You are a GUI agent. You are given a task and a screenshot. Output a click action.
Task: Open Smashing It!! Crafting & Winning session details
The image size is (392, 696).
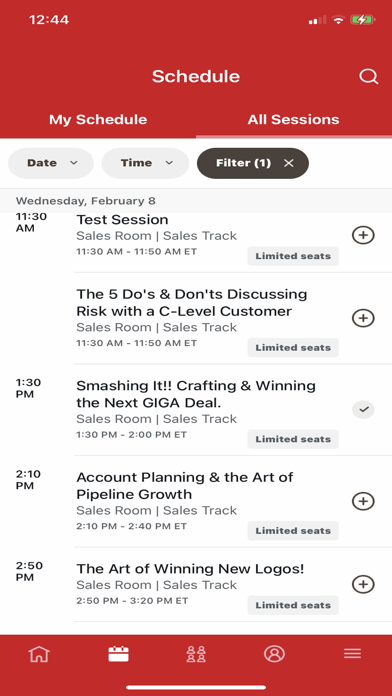[196, 394]
